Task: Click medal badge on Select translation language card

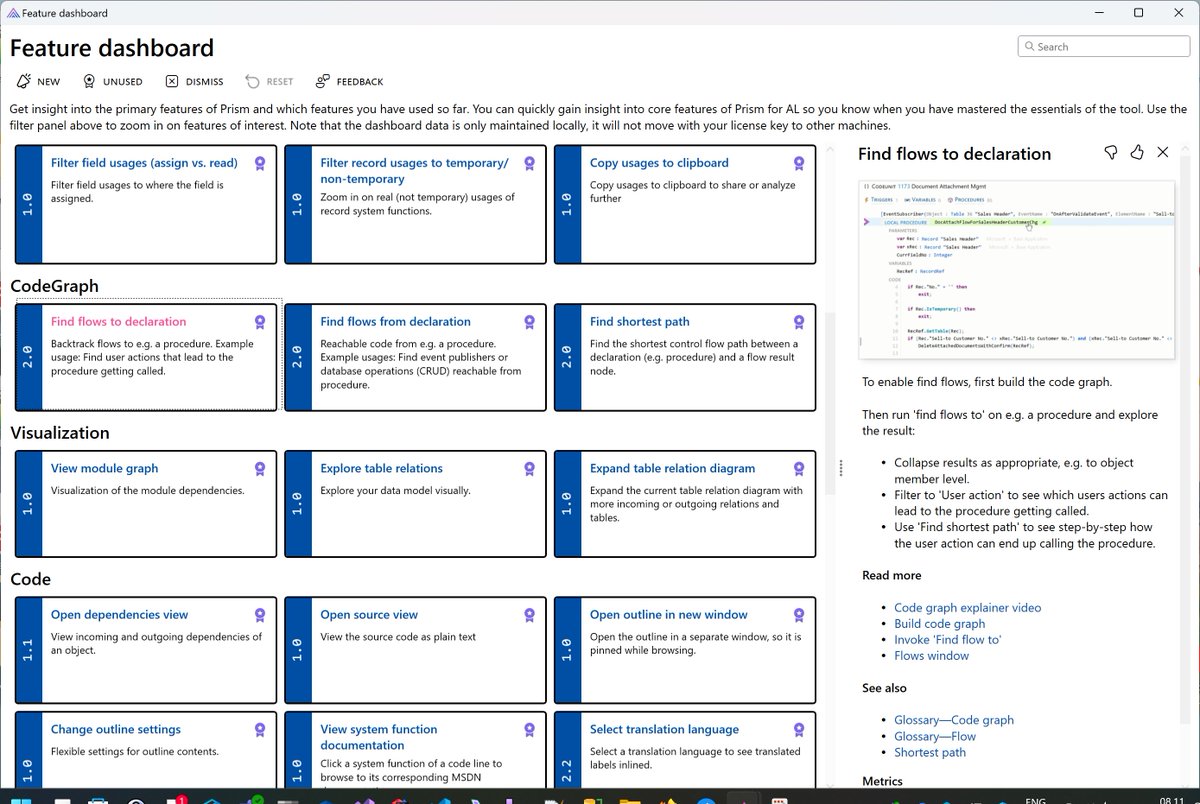Action: [798, 730]
